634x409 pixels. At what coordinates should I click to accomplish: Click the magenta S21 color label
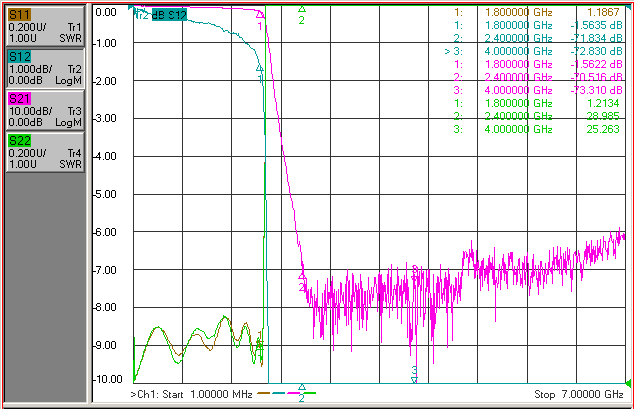coord(19,99)
